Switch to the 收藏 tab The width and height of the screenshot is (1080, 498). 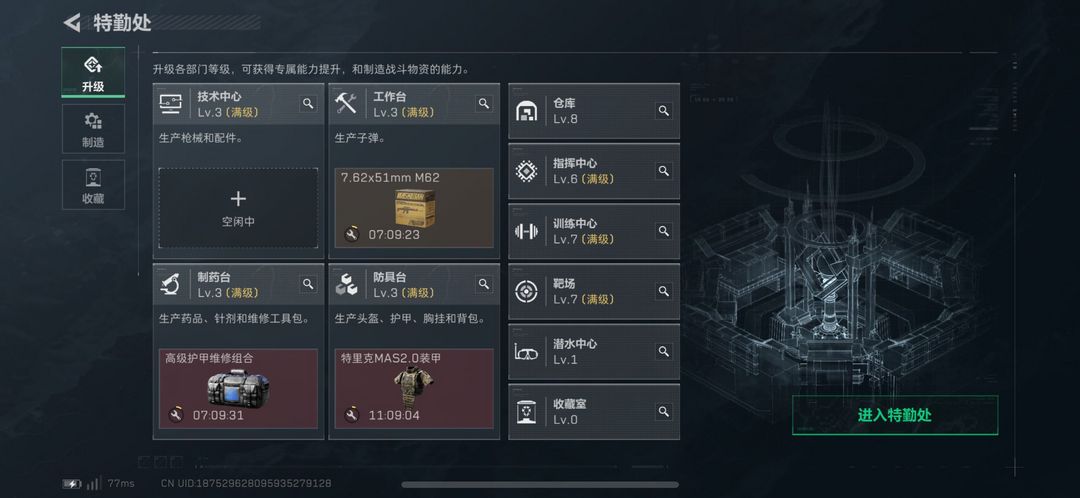tap(93, 185)
